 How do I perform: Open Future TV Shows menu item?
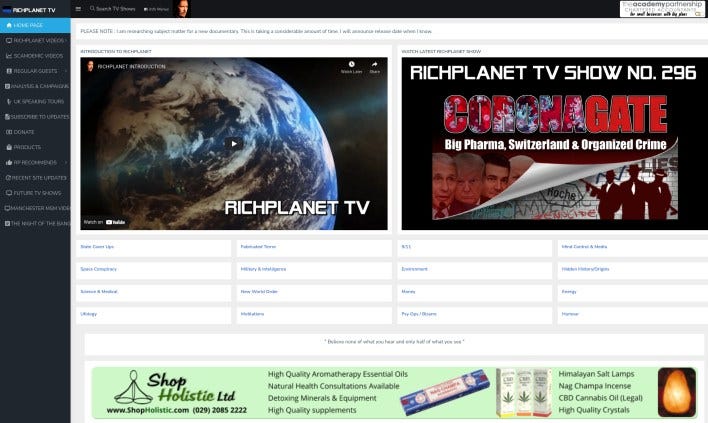(35, 193)
